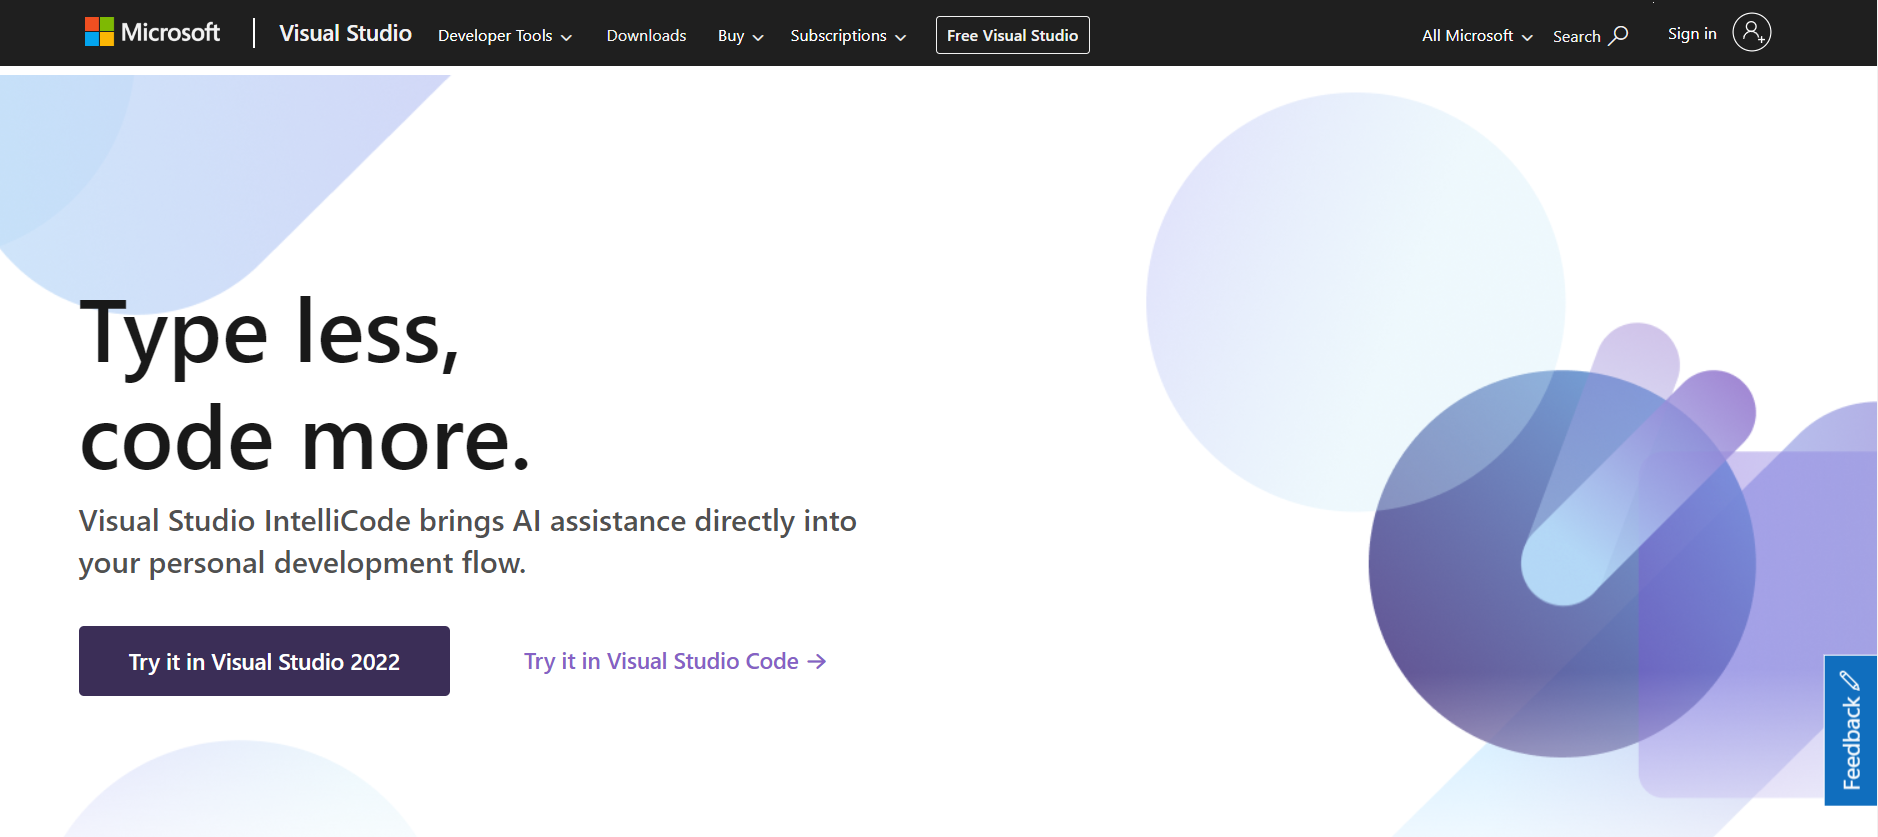Open the Visual Studio home link
This screenshot has width=1878, height=837.
(x=345, y=34)
